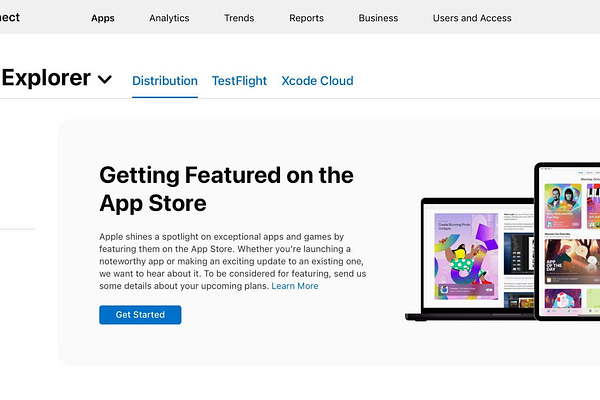This screenshot has width=600, height=400.
Task: Open Users and Access
Action: (x=472, y=18)
